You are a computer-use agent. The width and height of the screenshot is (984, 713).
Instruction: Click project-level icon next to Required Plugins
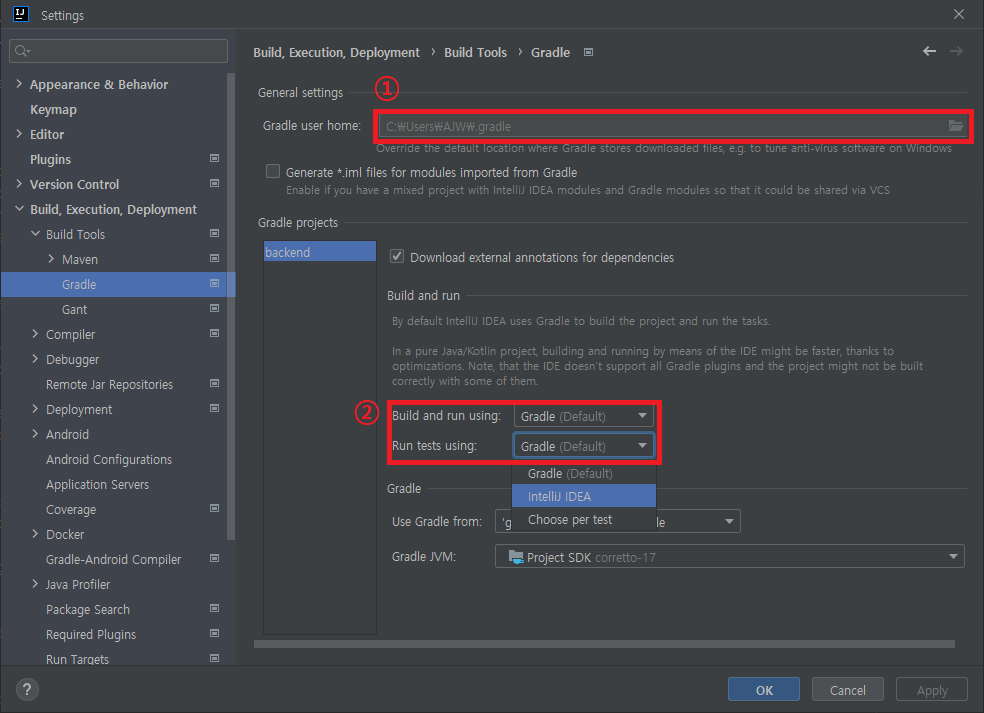(214, 633)
